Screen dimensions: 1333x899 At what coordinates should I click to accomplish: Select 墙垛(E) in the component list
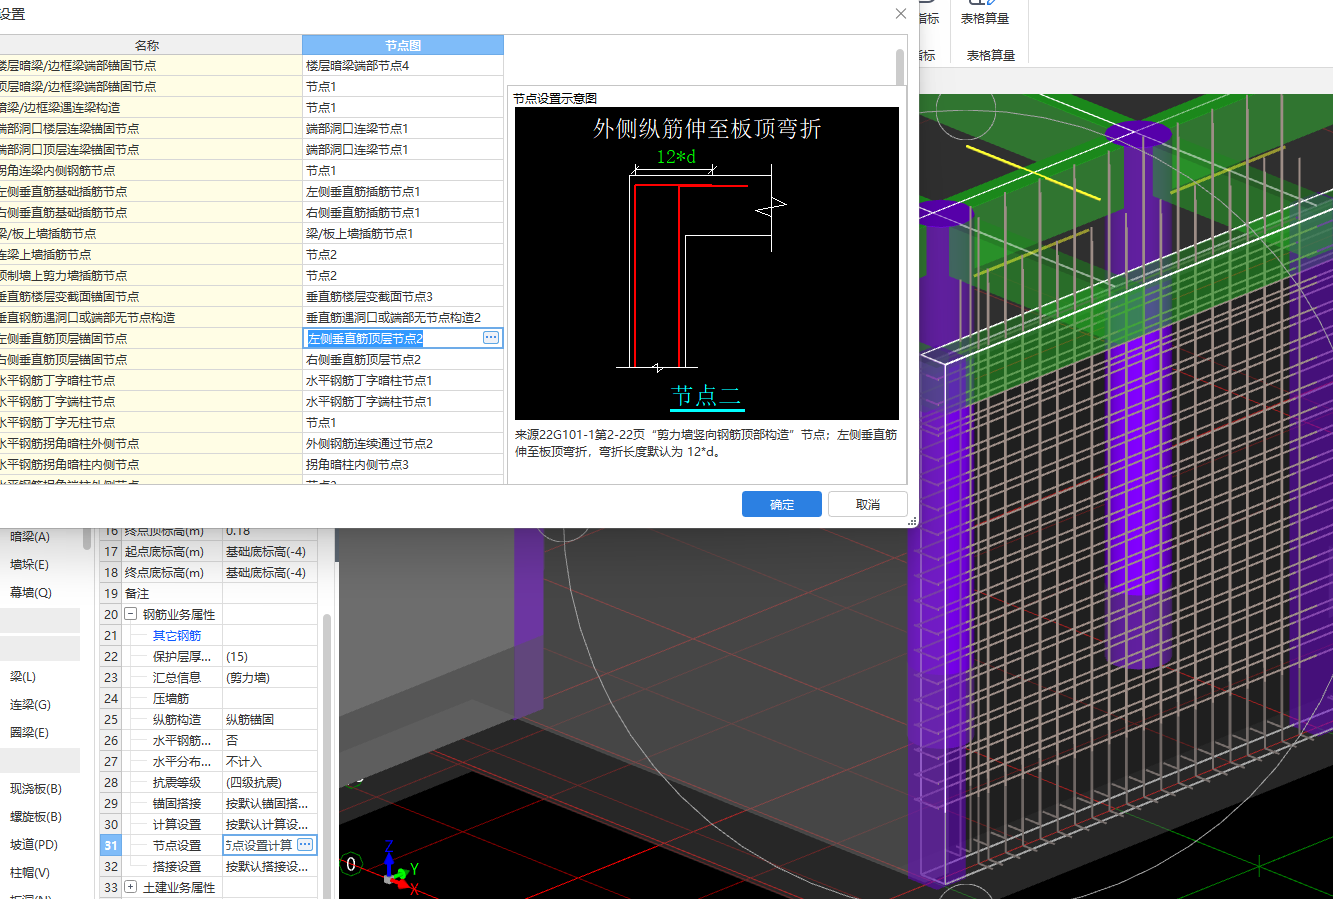(30, 565)
